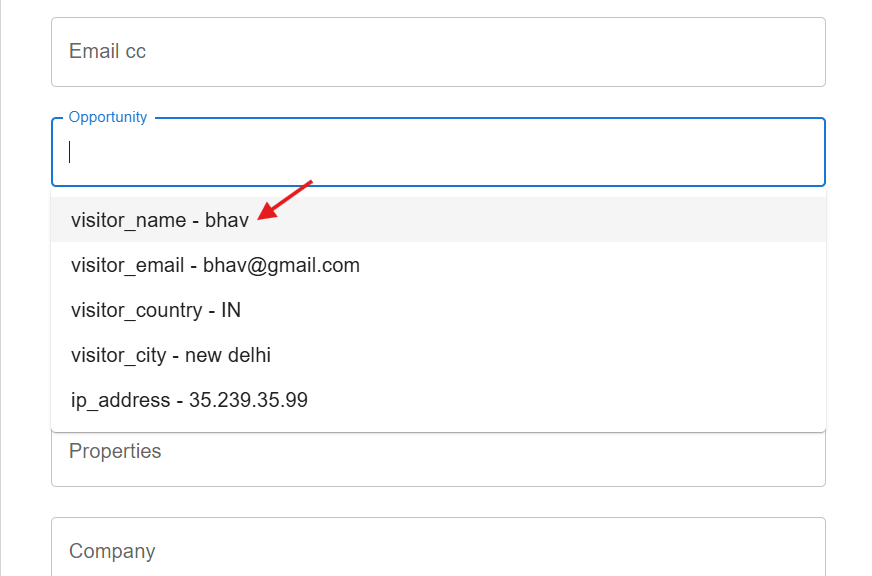Click the blue Opportunity field label

(x=108, y=117)
